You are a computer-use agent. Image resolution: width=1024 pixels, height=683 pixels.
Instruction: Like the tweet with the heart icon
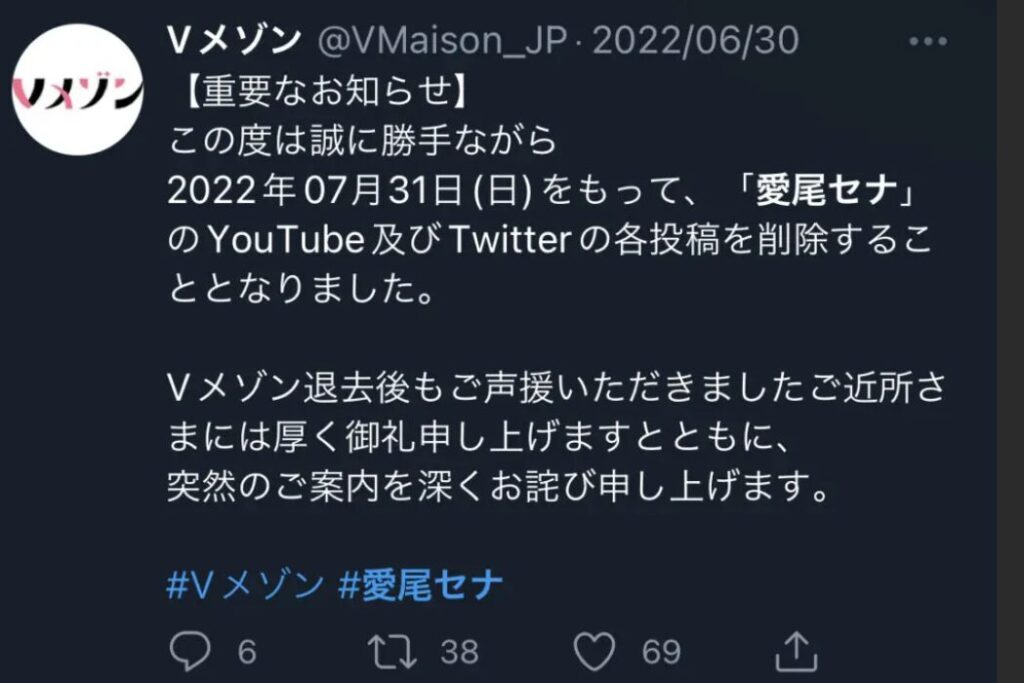[594, 651]
